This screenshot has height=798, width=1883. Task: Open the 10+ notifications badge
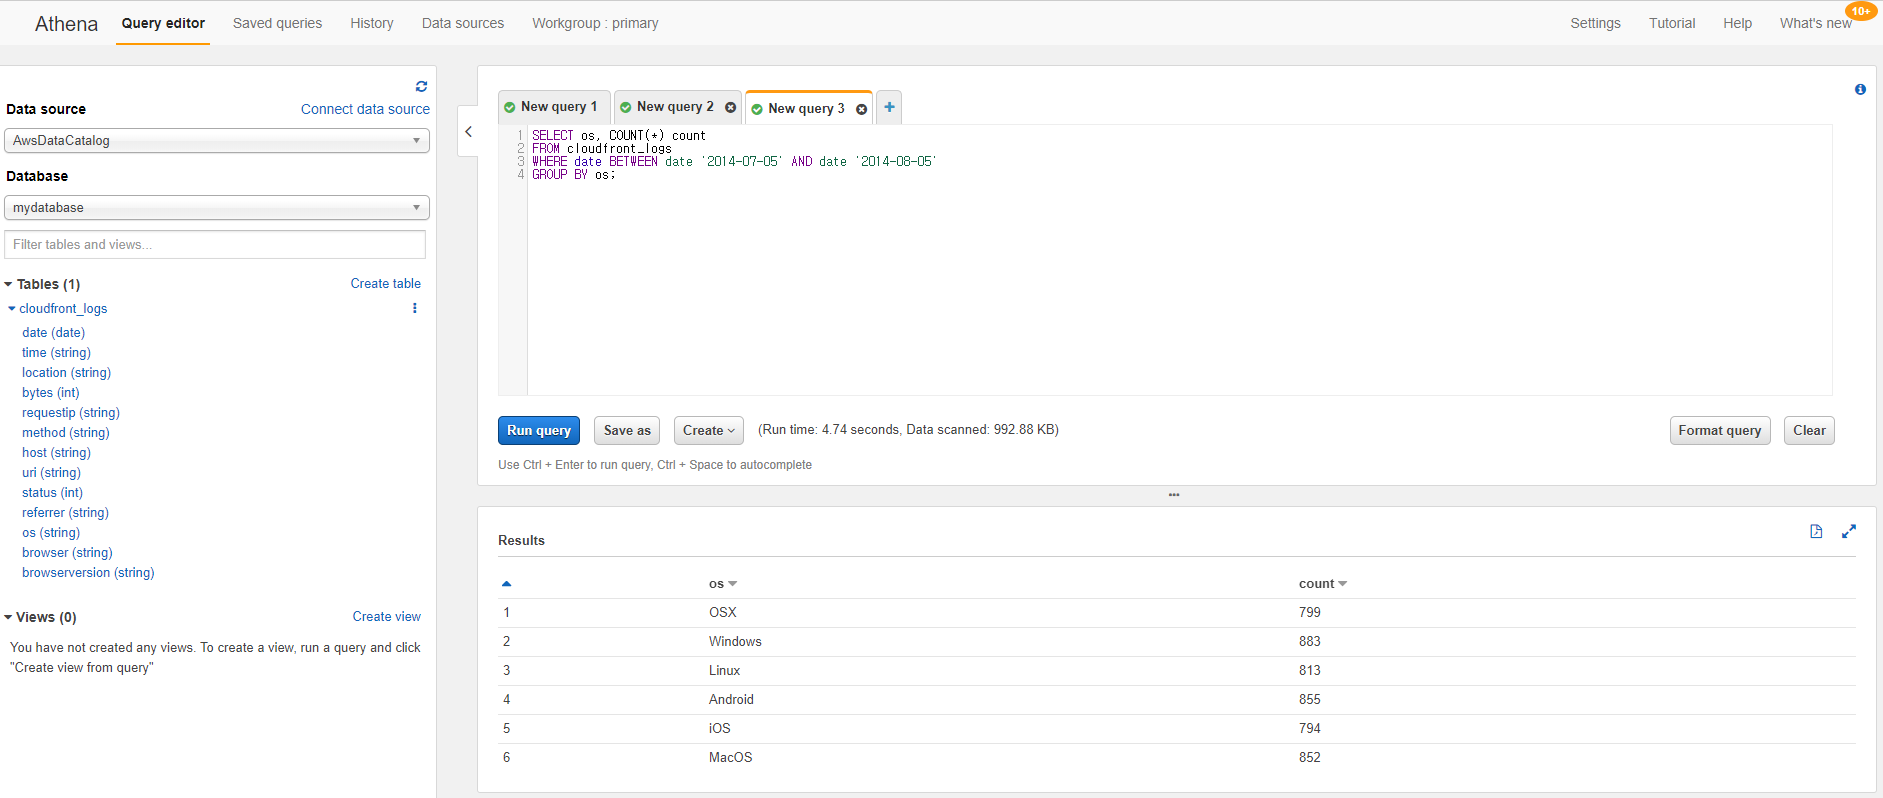tap(1861, 11)
